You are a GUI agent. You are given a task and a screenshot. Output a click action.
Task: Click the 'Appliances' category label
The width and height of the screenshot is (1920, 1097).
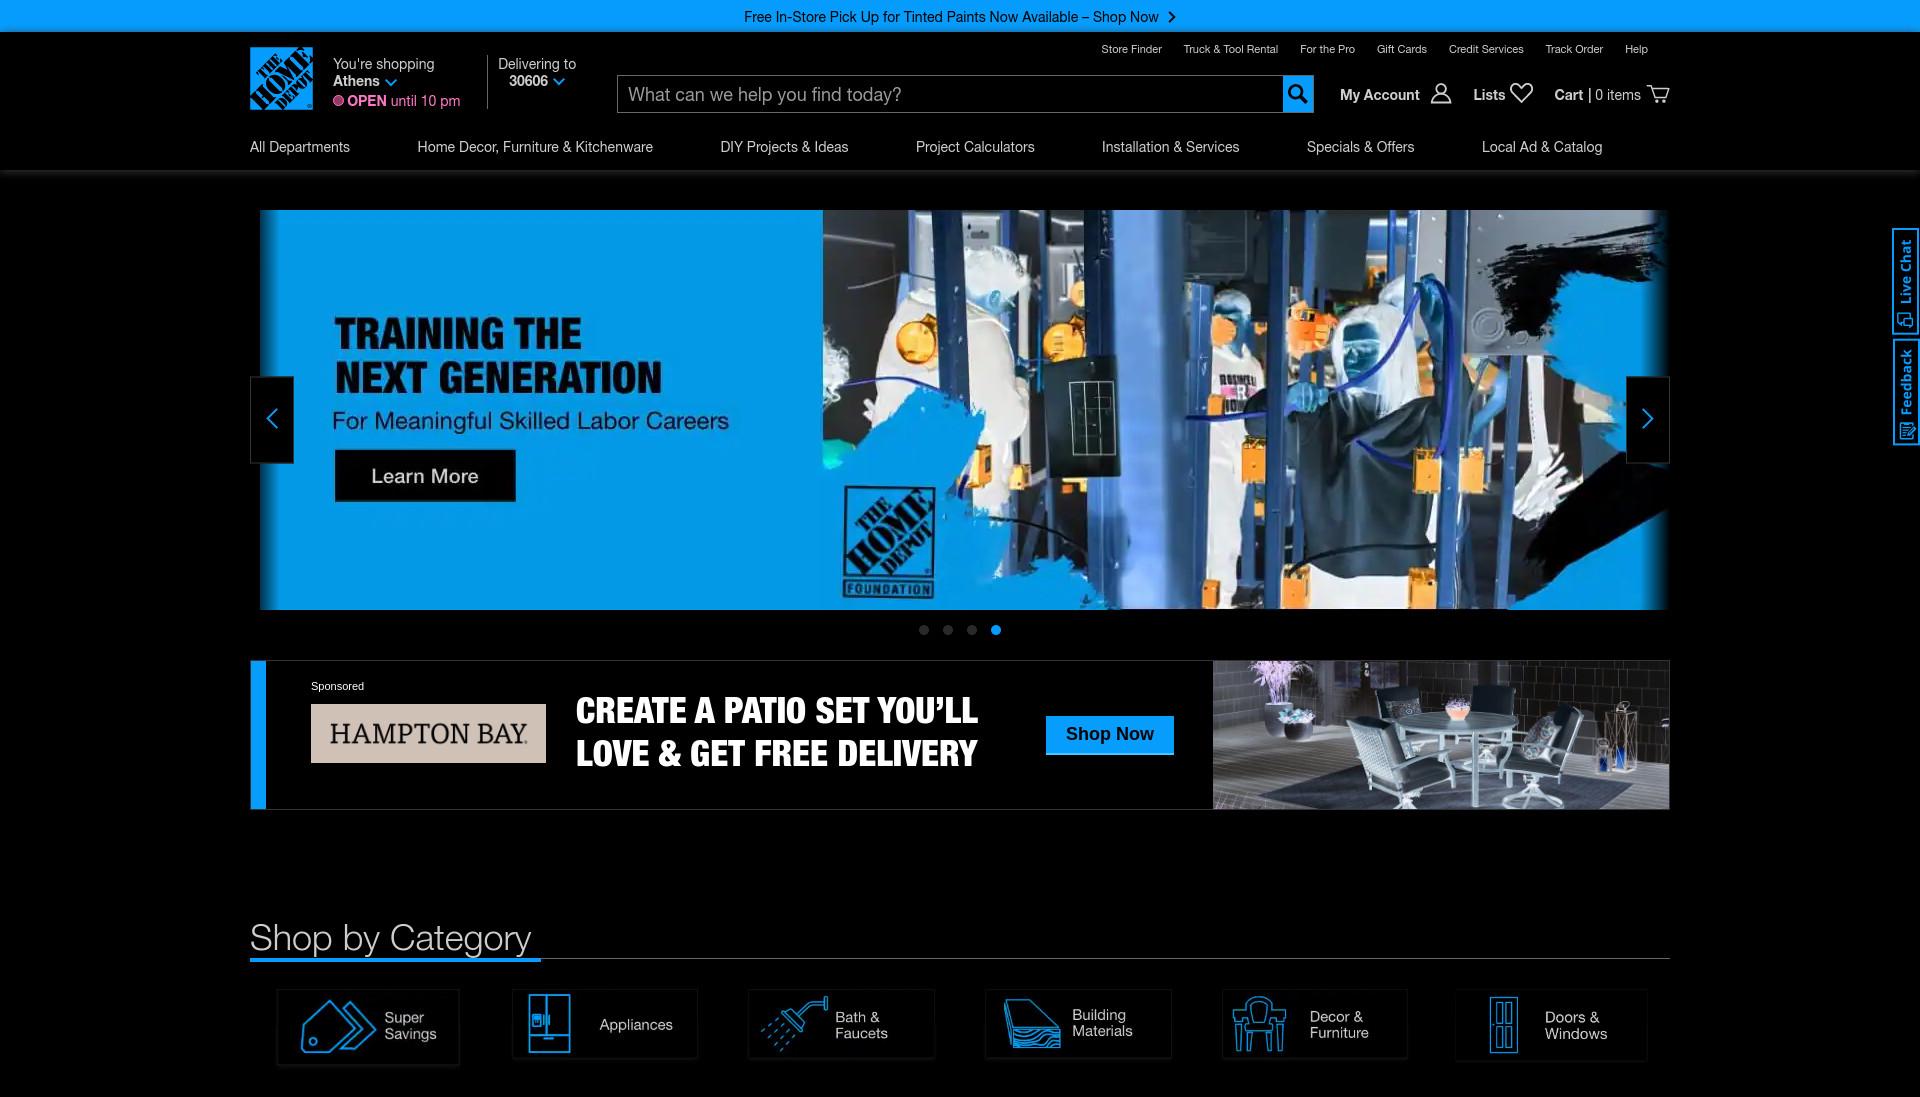[636, 1025]
